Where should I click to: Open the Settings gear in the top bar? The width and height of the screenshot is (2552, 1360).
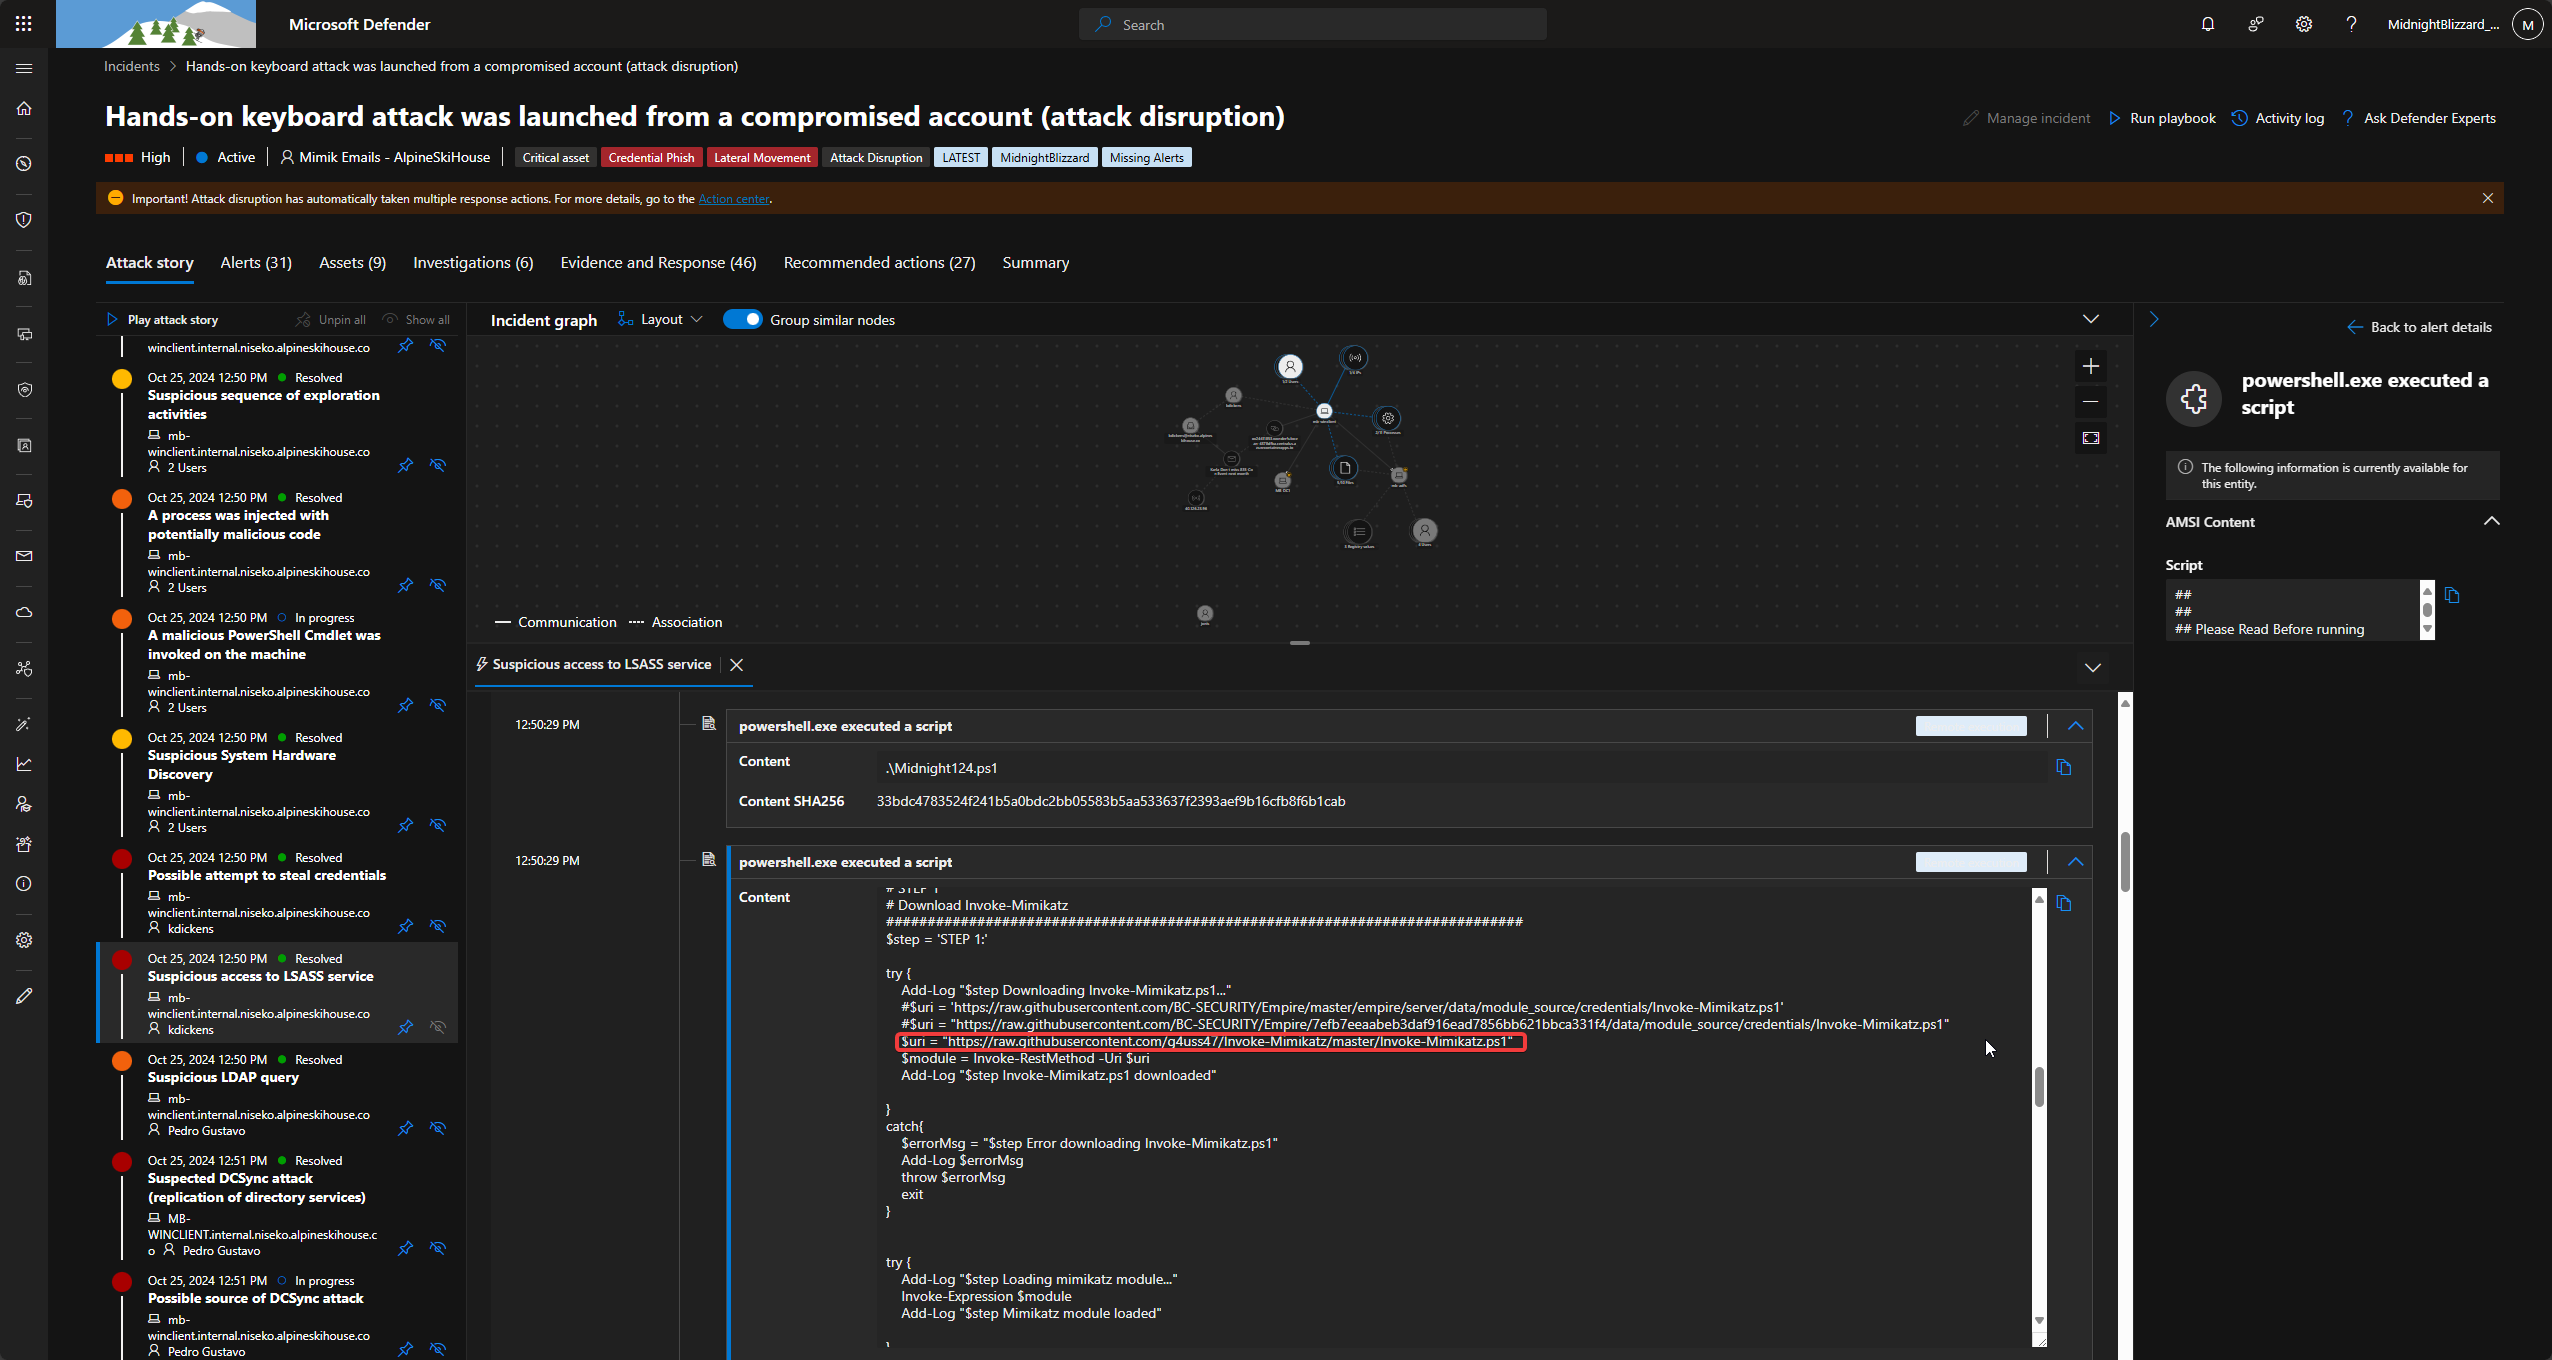(x=2303, y=24)
